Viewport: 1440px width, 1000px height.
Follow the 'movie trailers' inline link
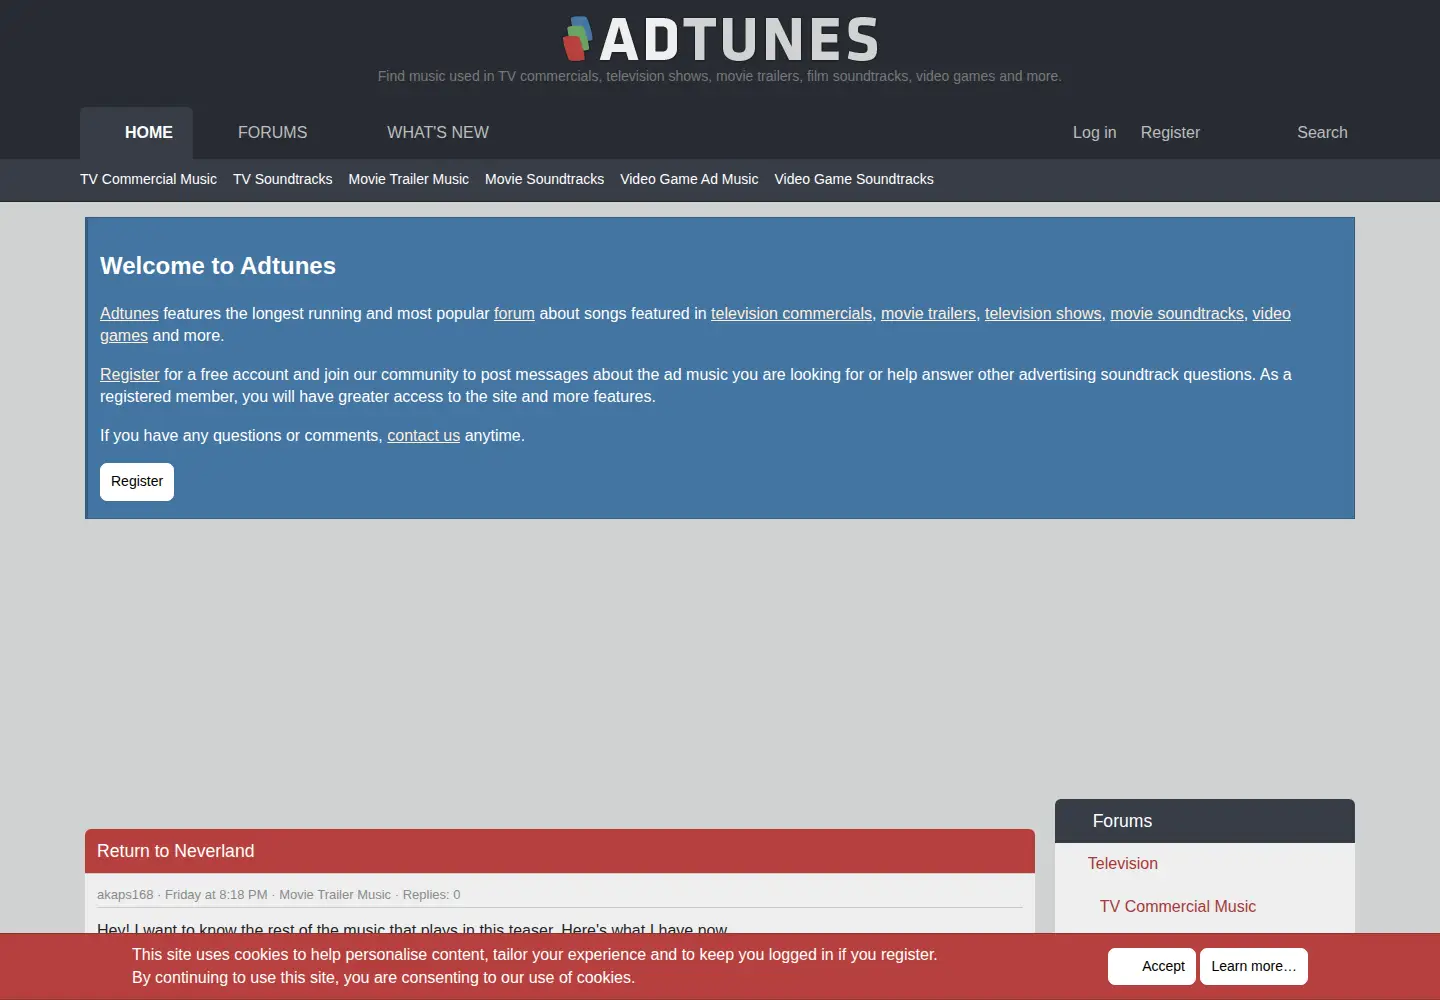coord(928,314)
